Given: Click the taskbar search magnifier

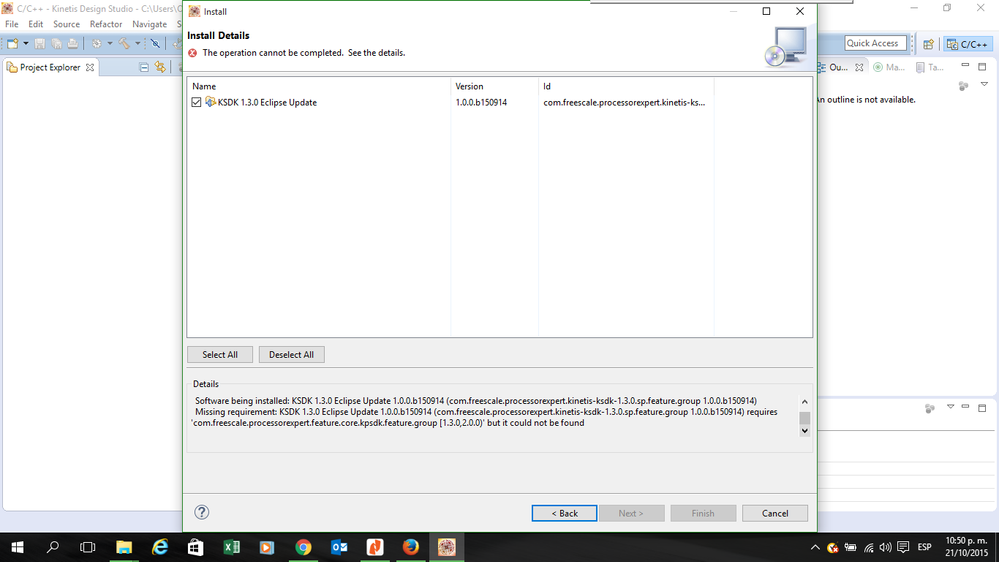Looking at the screenshot, I should point(53,547).
